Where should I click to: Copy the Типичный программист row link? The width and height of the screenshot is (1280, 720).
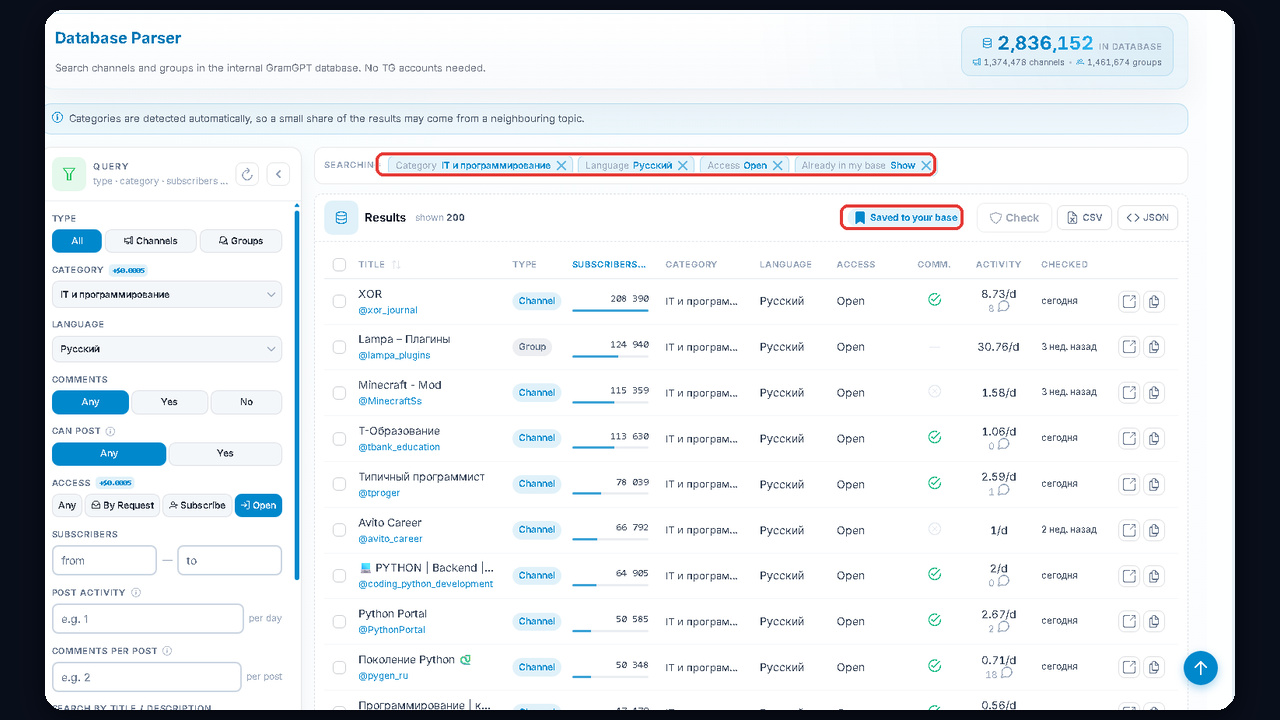point(1154,484)
